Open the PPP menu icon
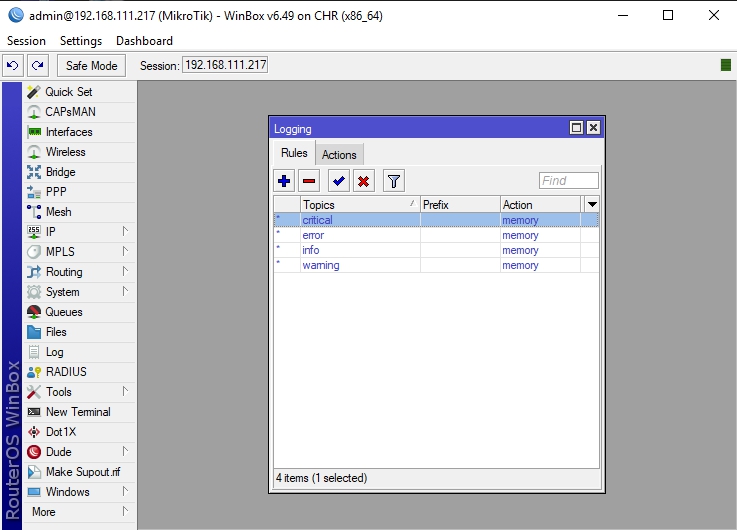This screenshot has width=737, height=530. (34, 192)
